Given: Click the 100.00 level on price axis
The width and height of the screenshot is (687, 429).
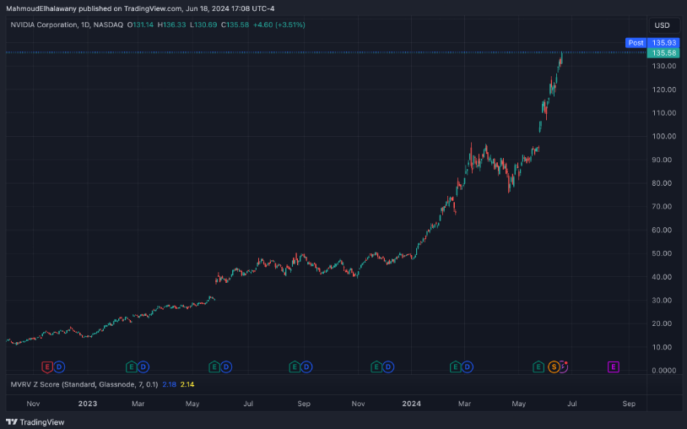Looking at the screenshot, I should coord(661,136).
